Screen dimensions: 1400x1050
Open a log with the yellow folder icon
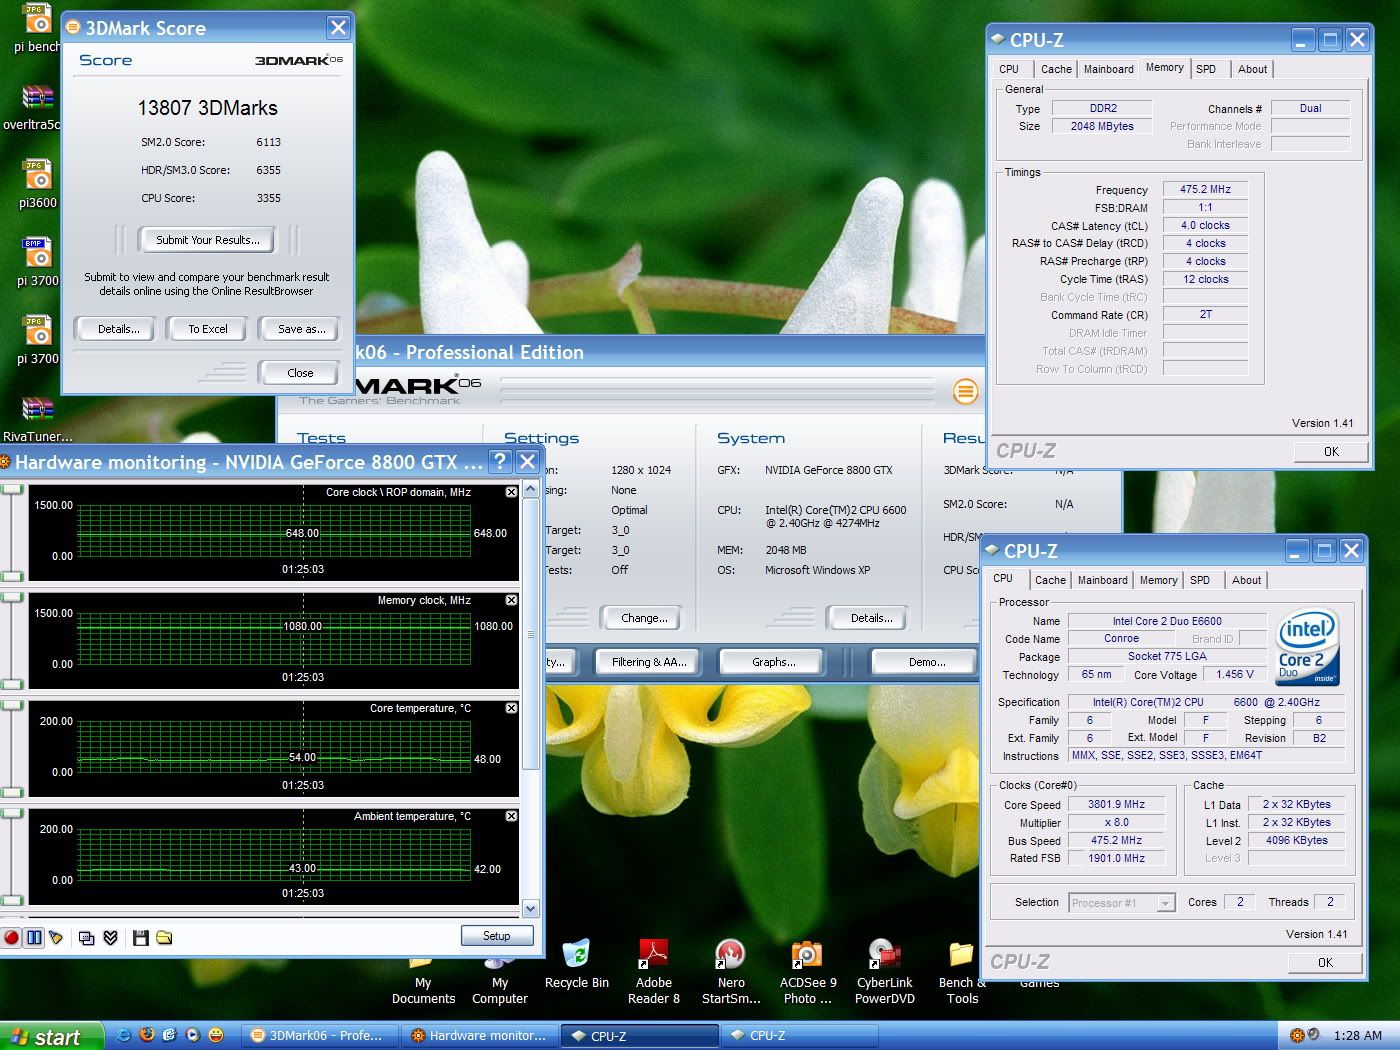pyautogui.click(x=165, y=938)
